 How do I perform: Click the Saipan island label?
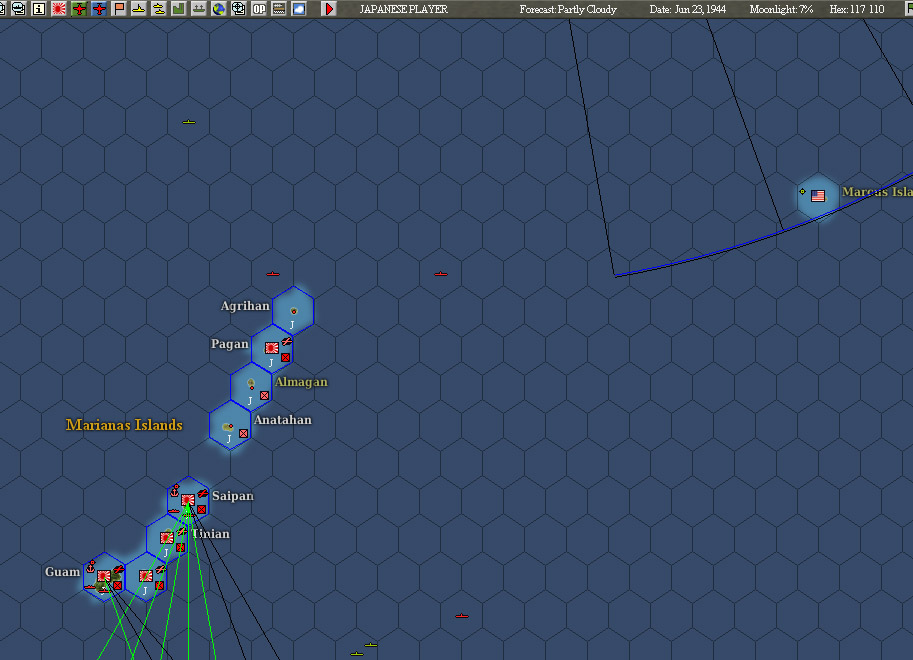pyautogui.click(x=233, y=496)
